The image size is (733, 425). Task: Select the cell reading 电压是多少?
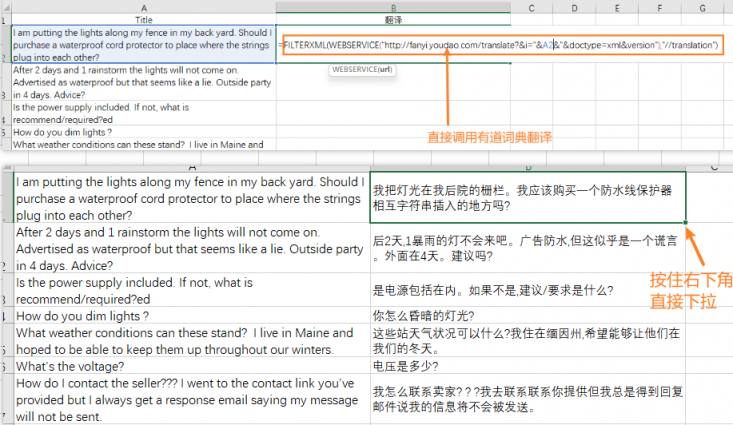coord(528,366)
